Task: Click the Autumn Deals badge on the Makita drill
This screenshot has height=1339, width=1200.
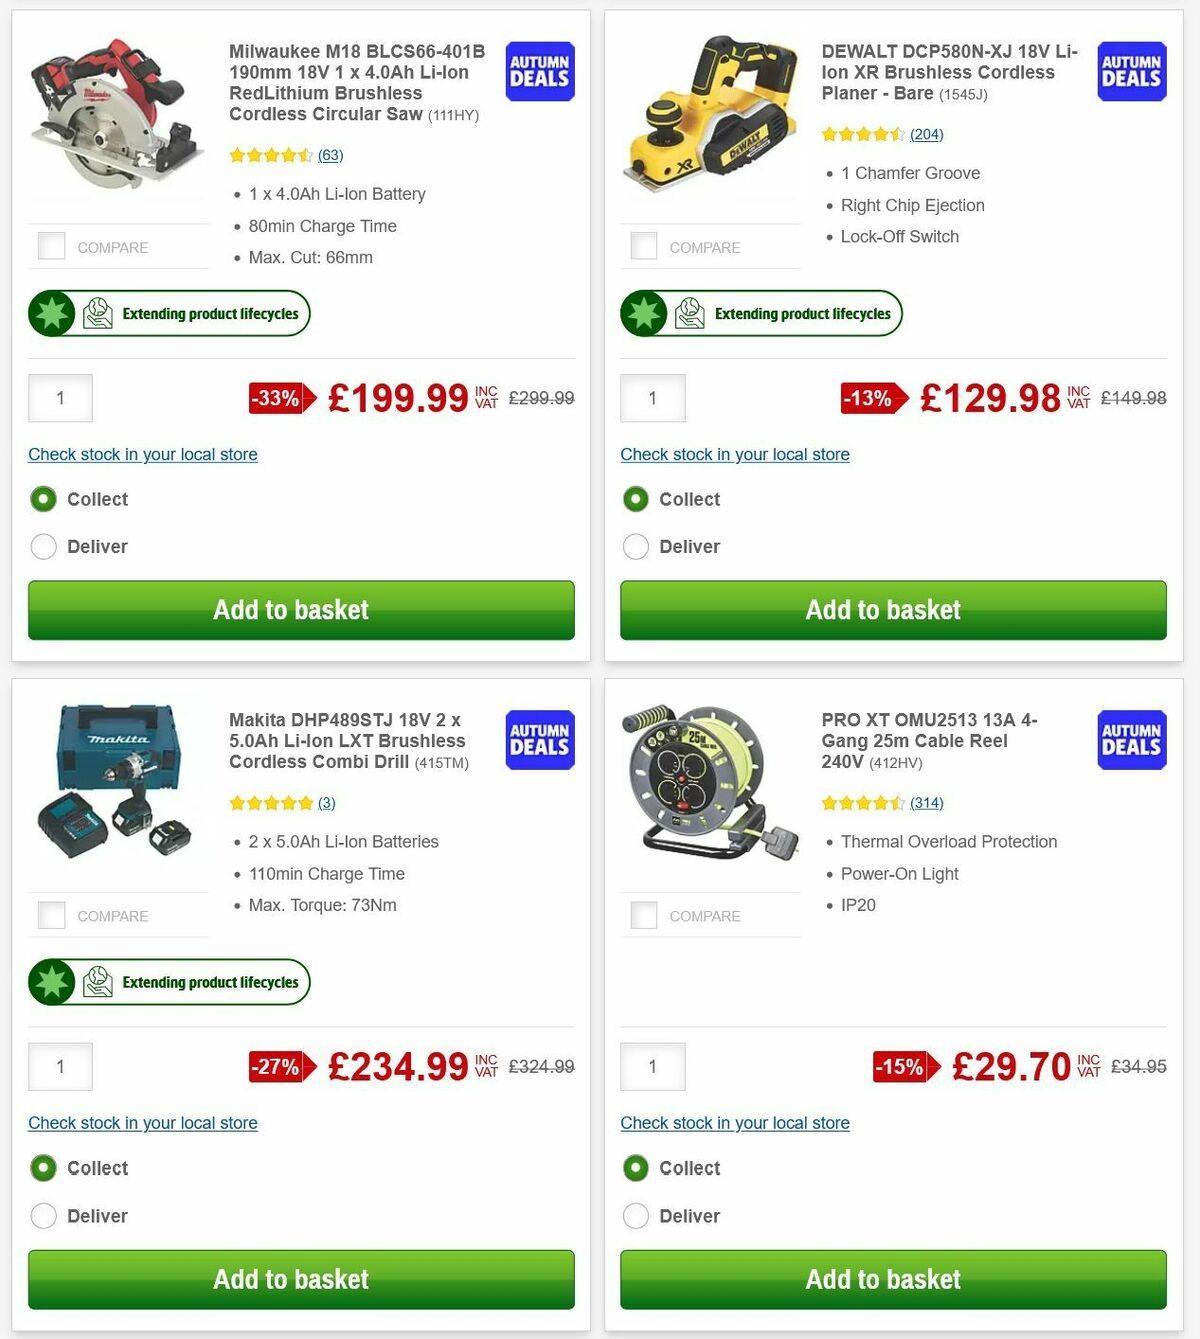Action: pyautogui.click(x=539, y=740)
